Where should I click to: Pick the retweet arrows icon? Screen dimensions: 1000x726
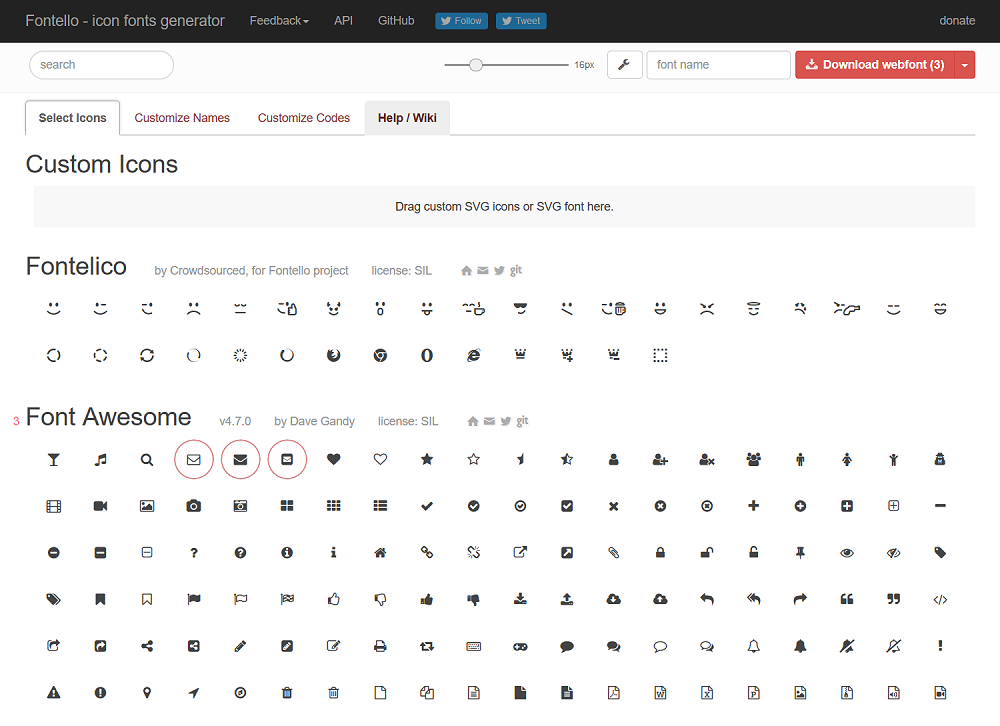click(427, 646)
